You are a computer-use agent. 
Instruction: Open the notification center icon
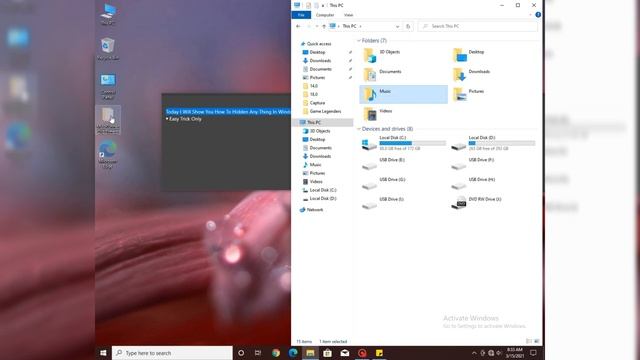[533, 353]
